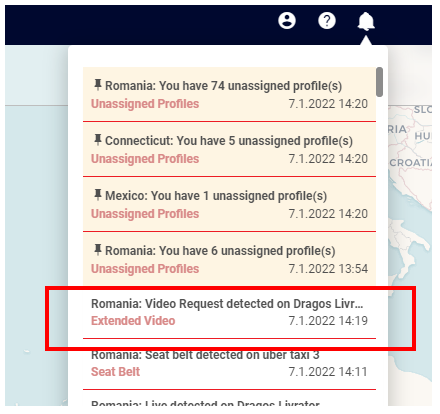Viewport: 440px width, 414px height.
Task: Click the CROATIA label on the map
Action: coord(411,163)
